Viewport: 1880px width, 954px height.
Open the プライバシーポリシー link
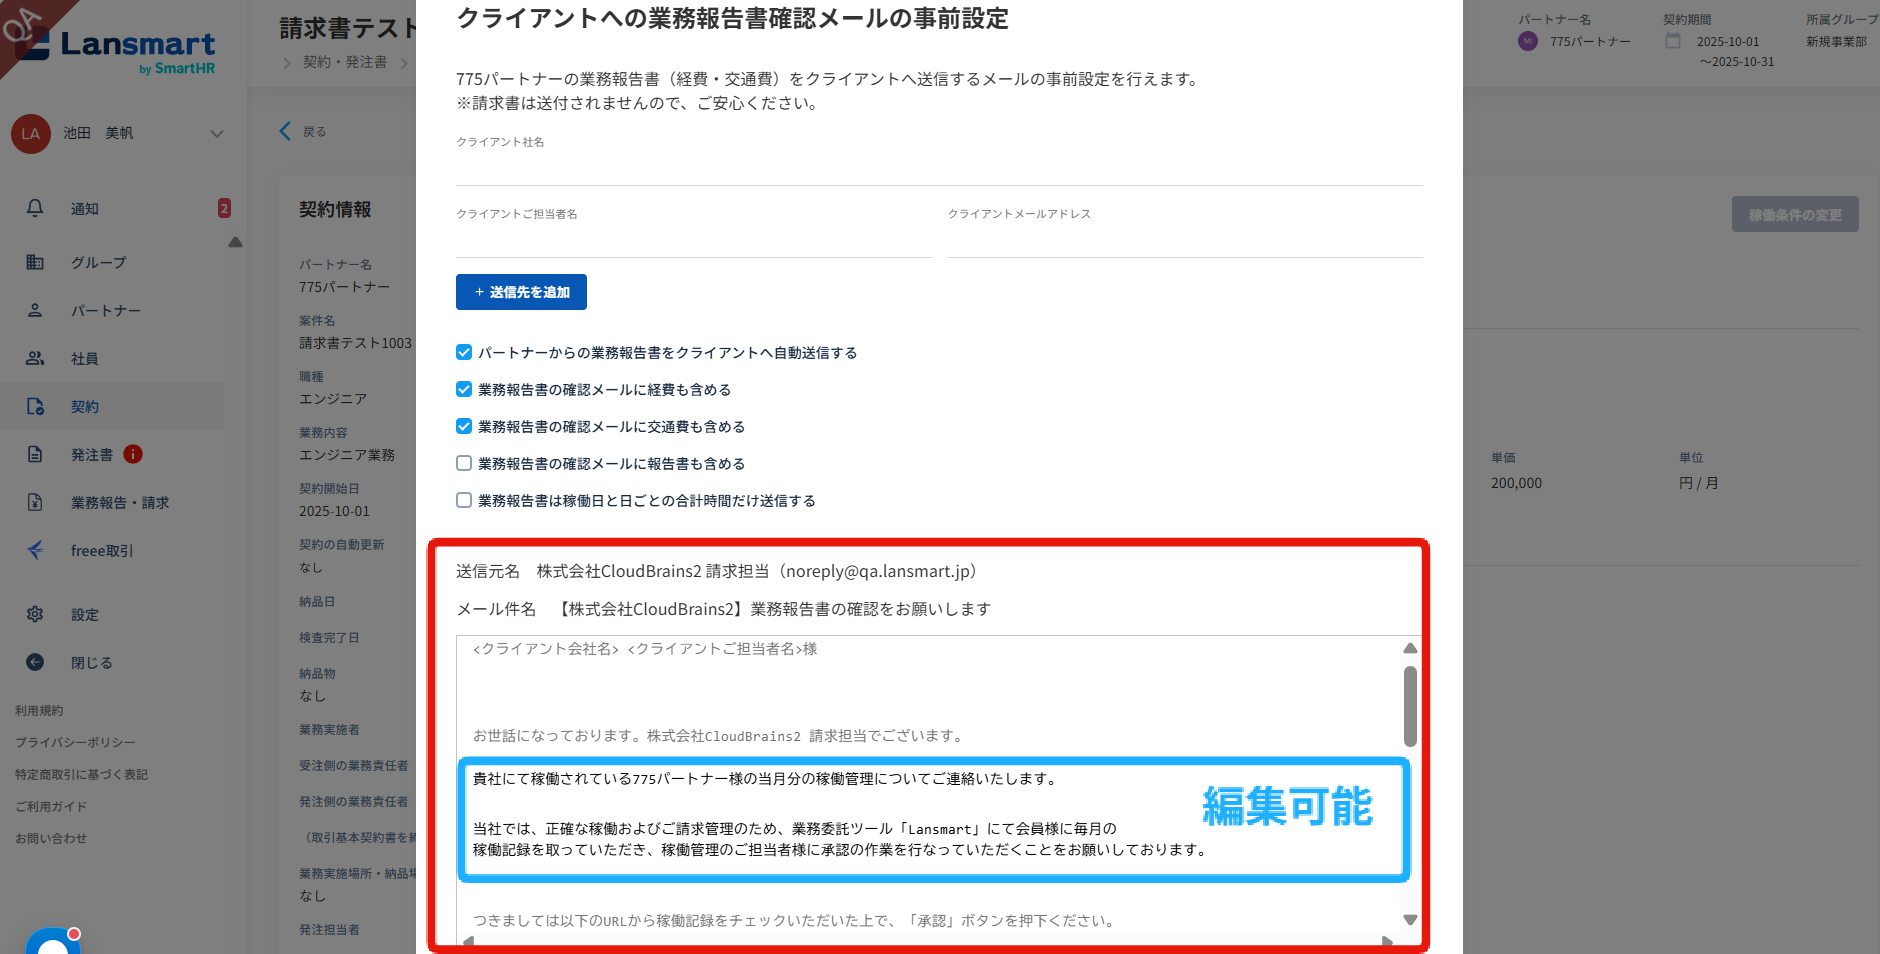[x=75, y=743]
